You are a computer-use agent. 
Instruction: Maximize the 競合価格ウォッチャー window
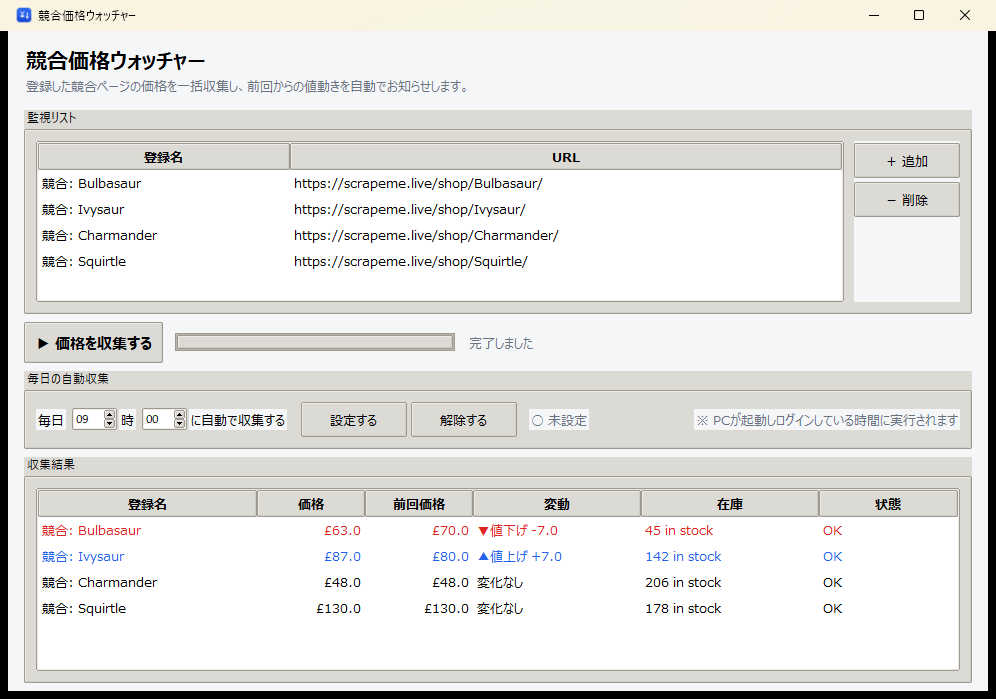coord(919,15)
